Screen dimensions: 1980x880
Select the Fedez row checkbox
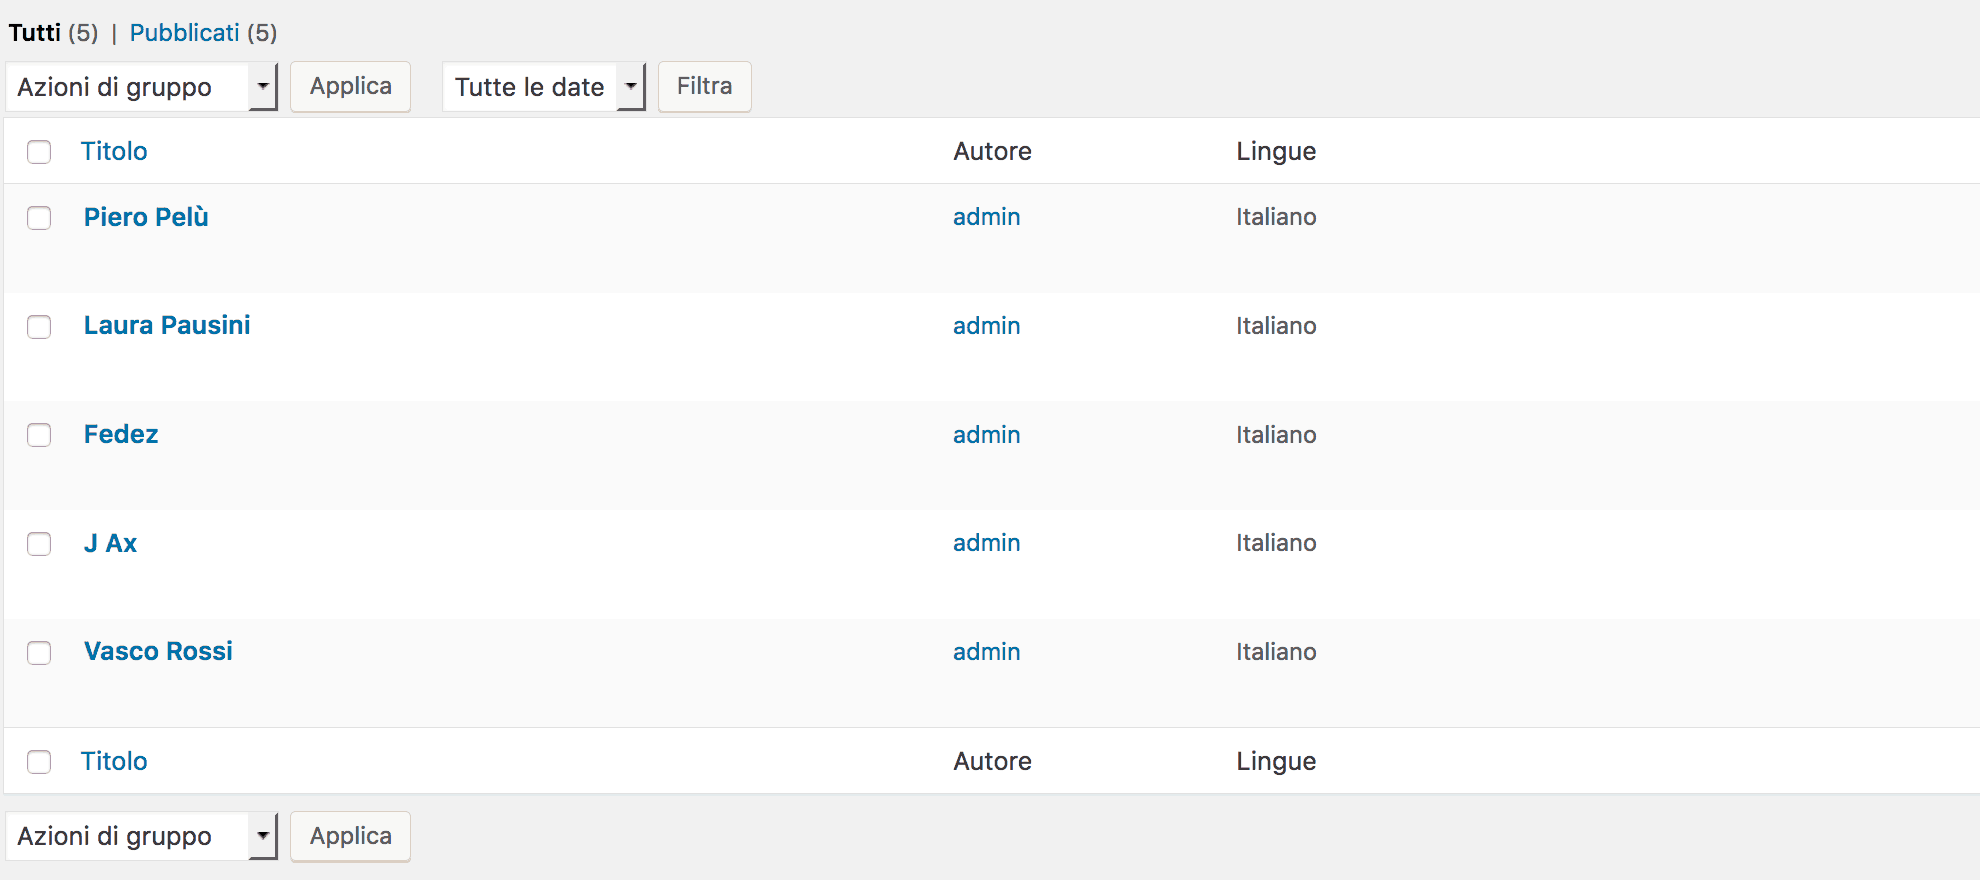[39, 435]
